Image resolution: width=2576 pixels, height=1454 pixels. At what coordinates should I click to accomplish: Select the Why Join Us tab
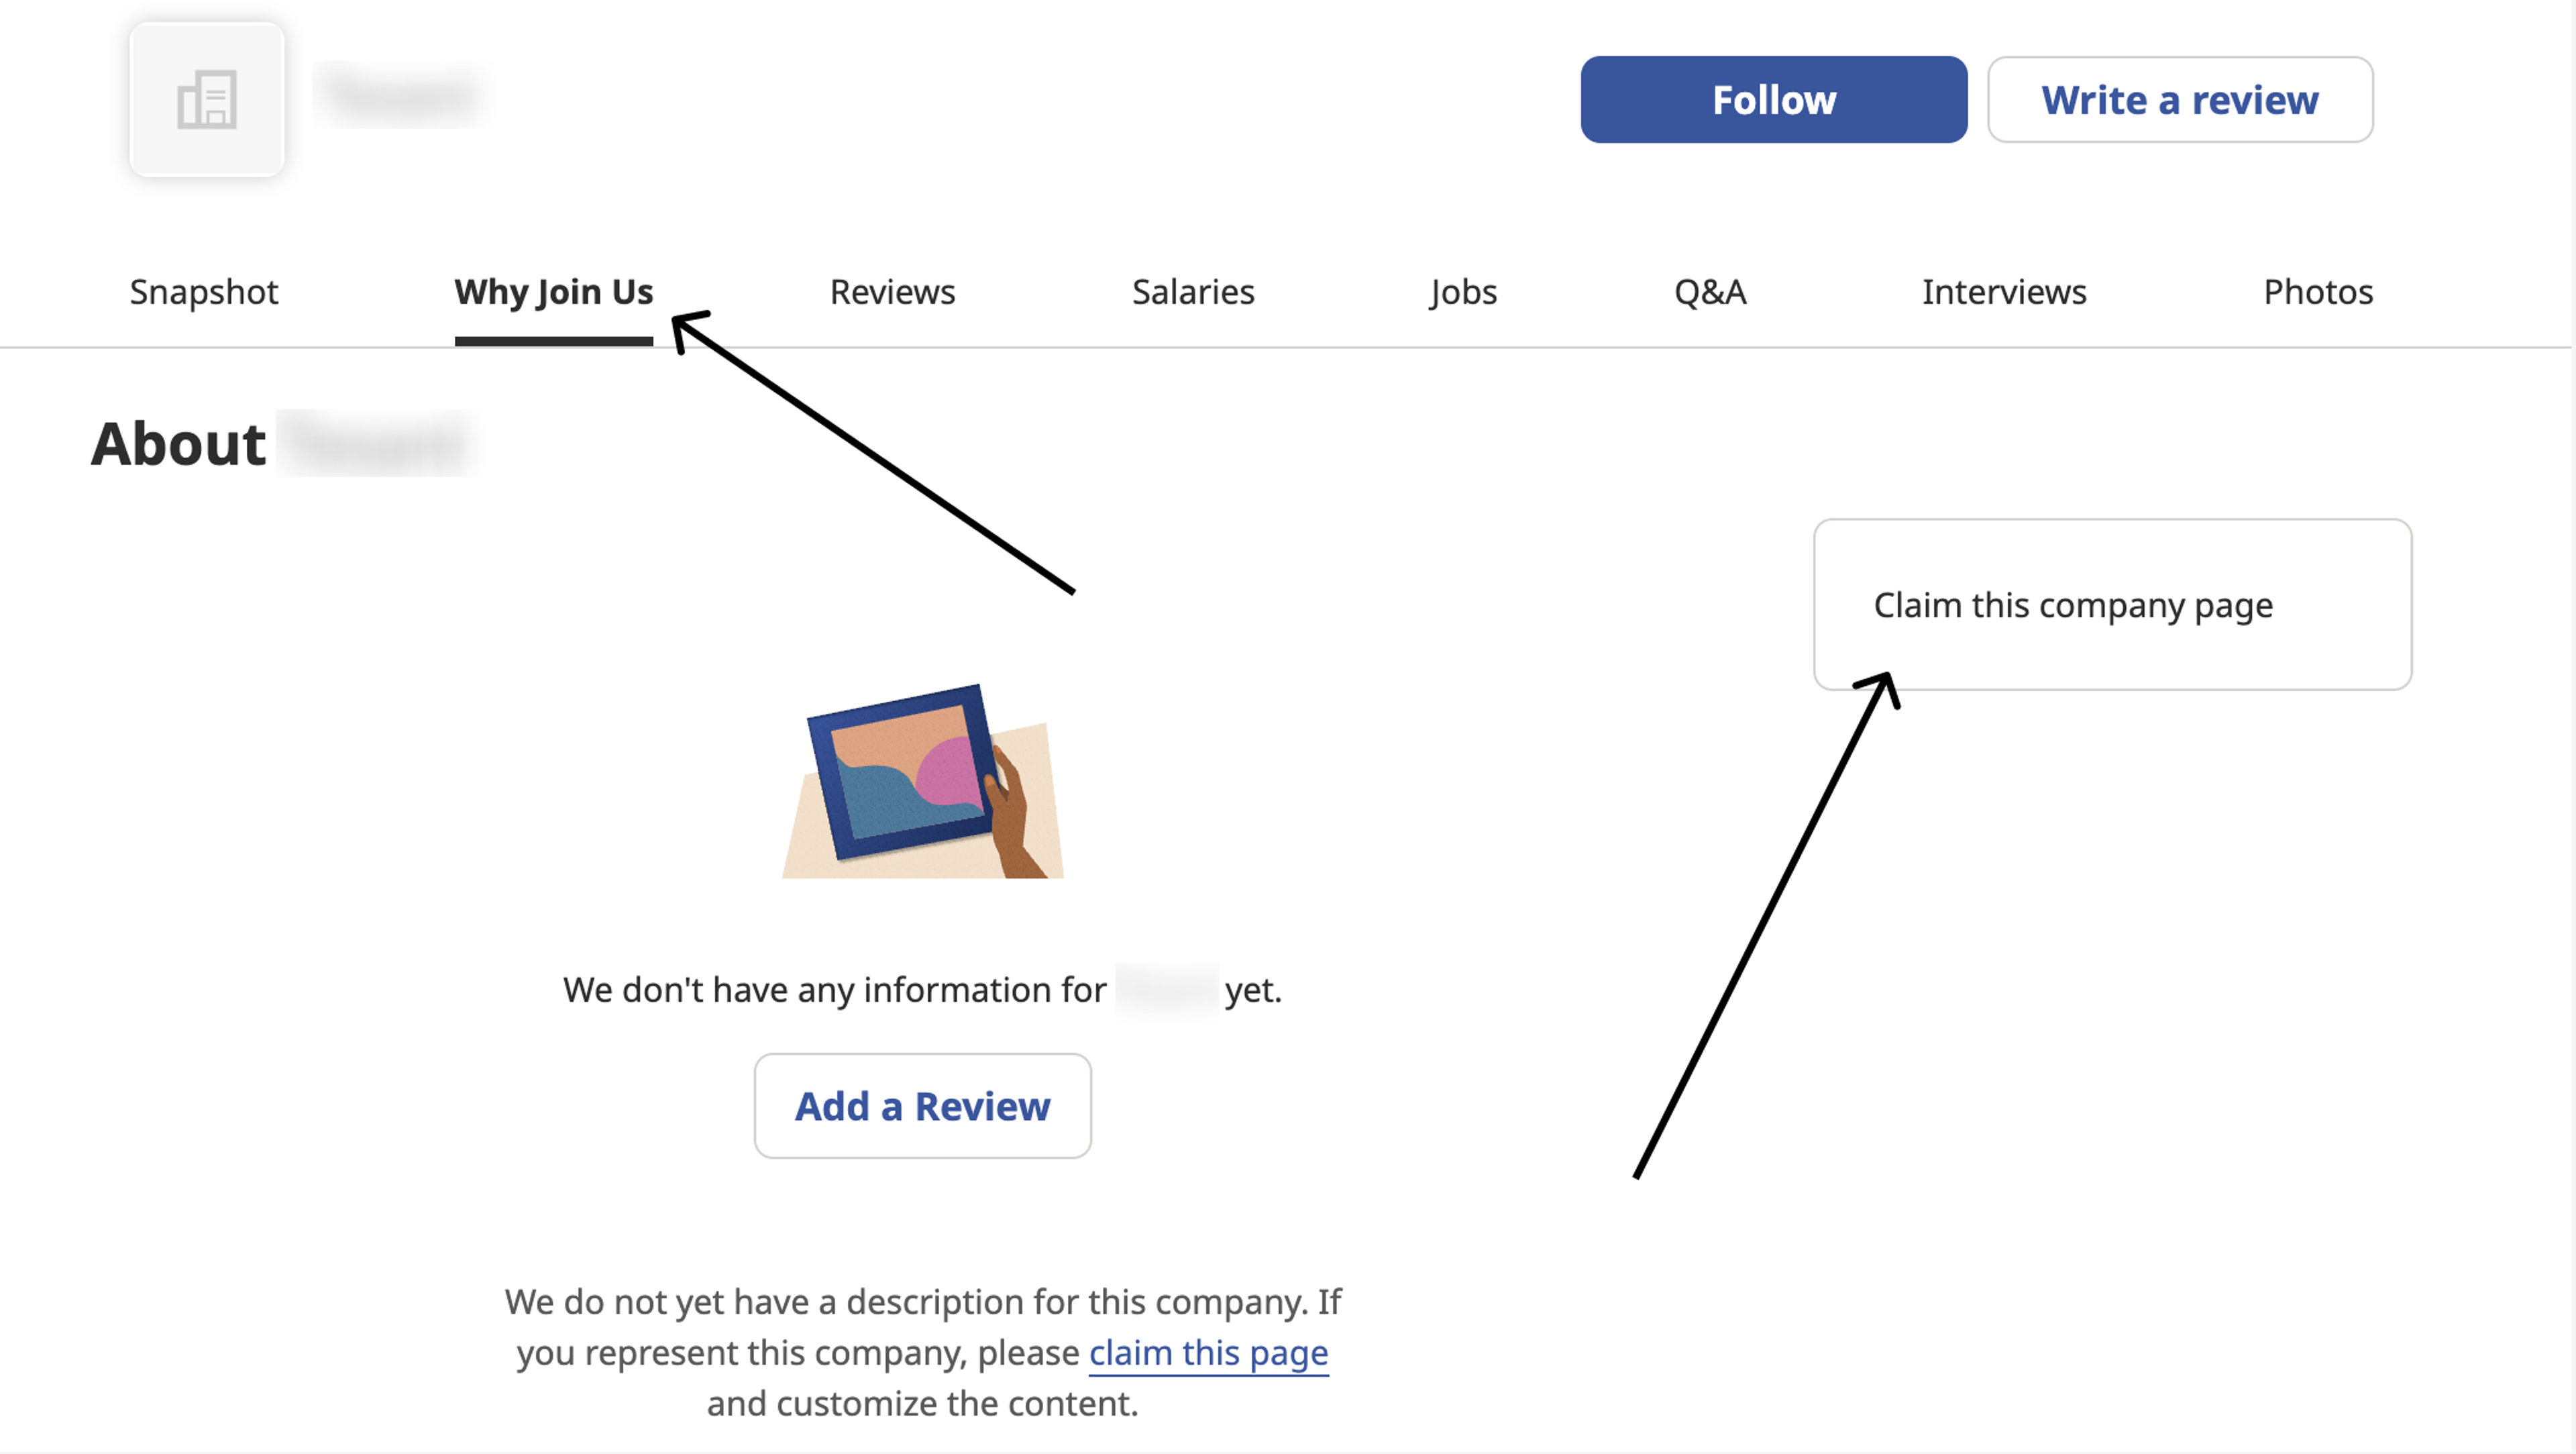point(554,292)
